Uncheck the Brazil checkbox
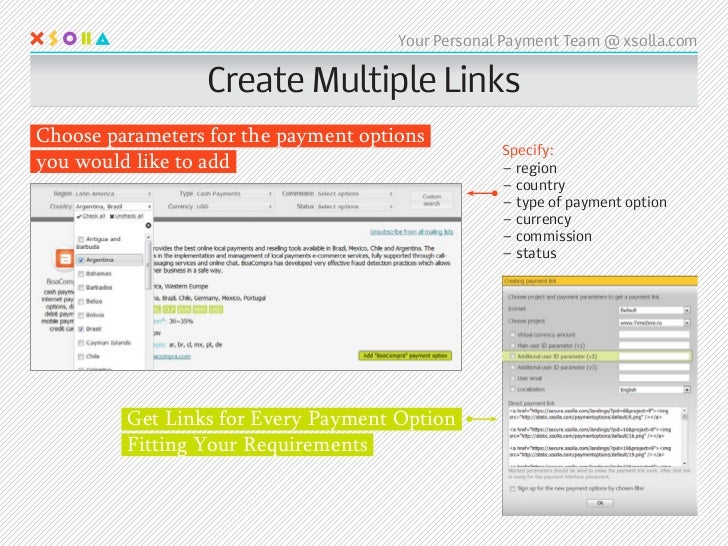This screenshot has width=728, height=546. [81, 329]
